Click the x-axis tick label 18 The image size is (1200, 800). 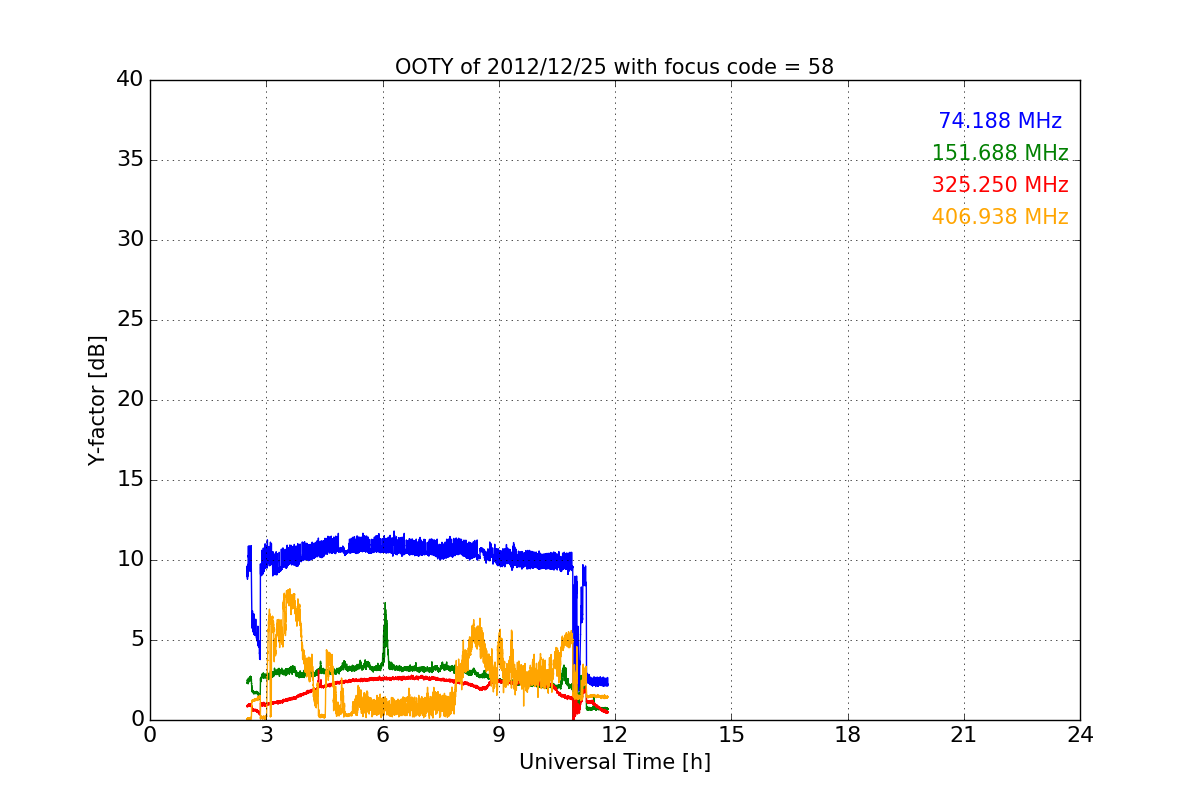(x=848, y=735)
